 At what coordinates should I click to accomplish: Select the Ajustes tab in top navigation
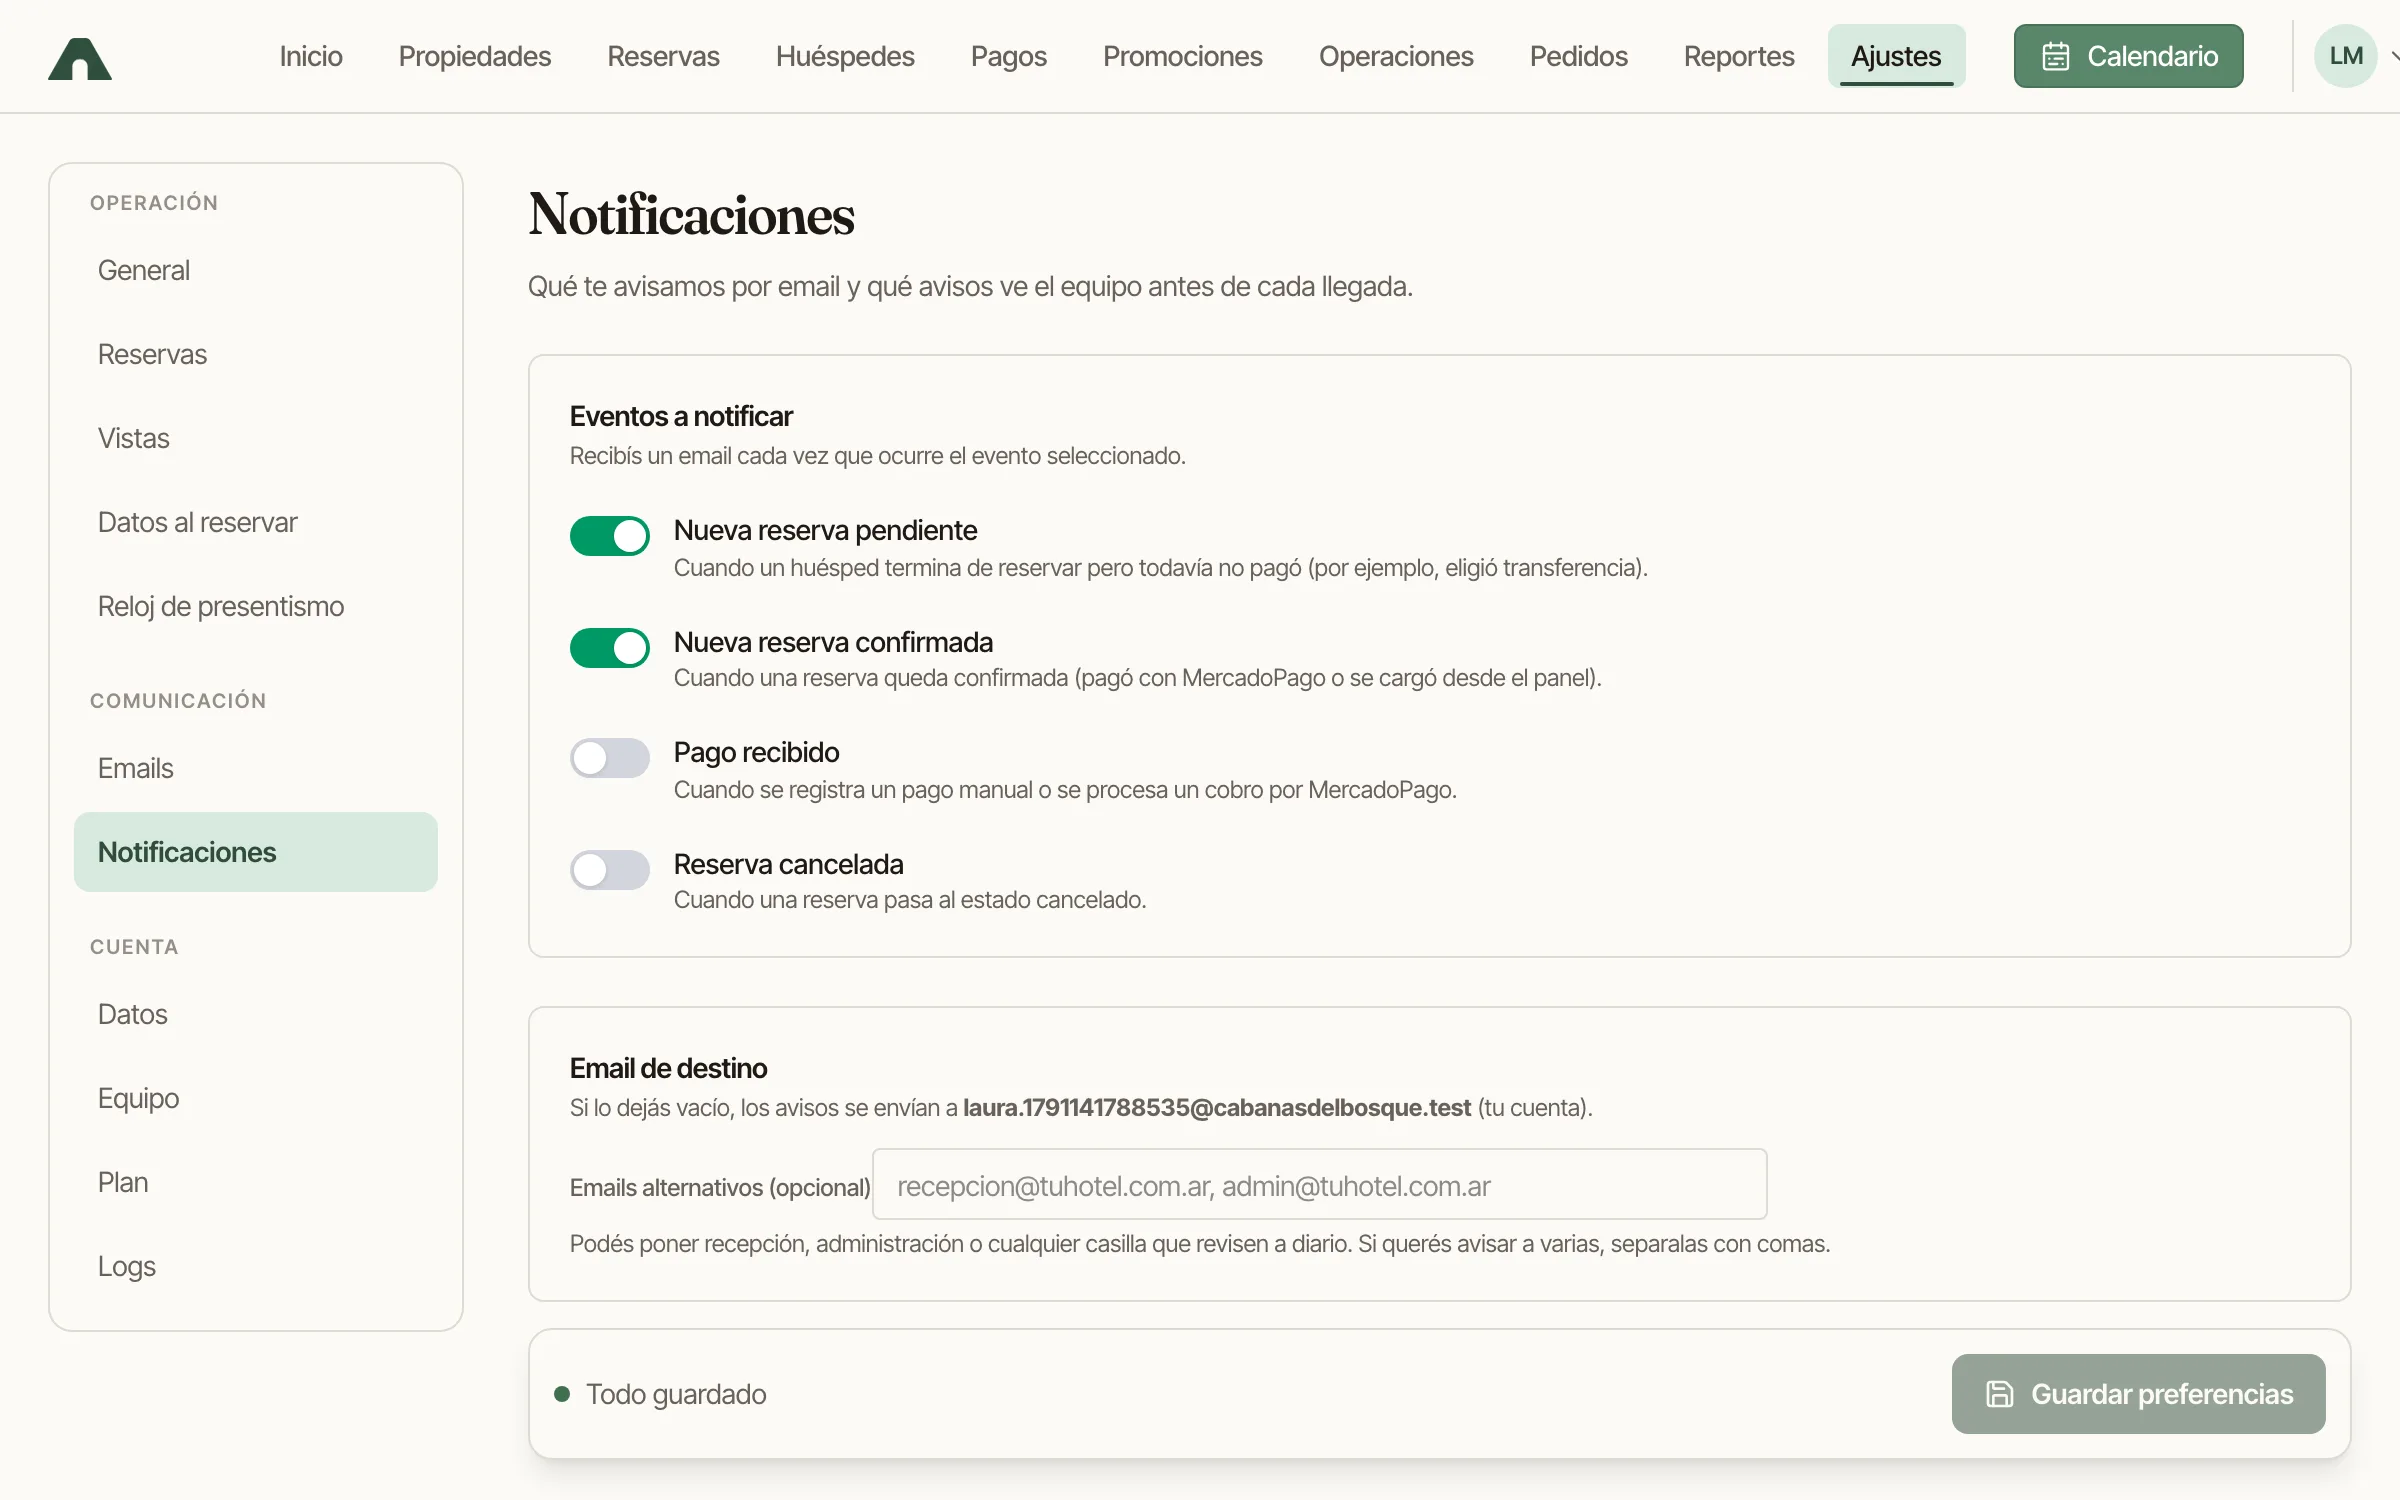click(1896, 56)
